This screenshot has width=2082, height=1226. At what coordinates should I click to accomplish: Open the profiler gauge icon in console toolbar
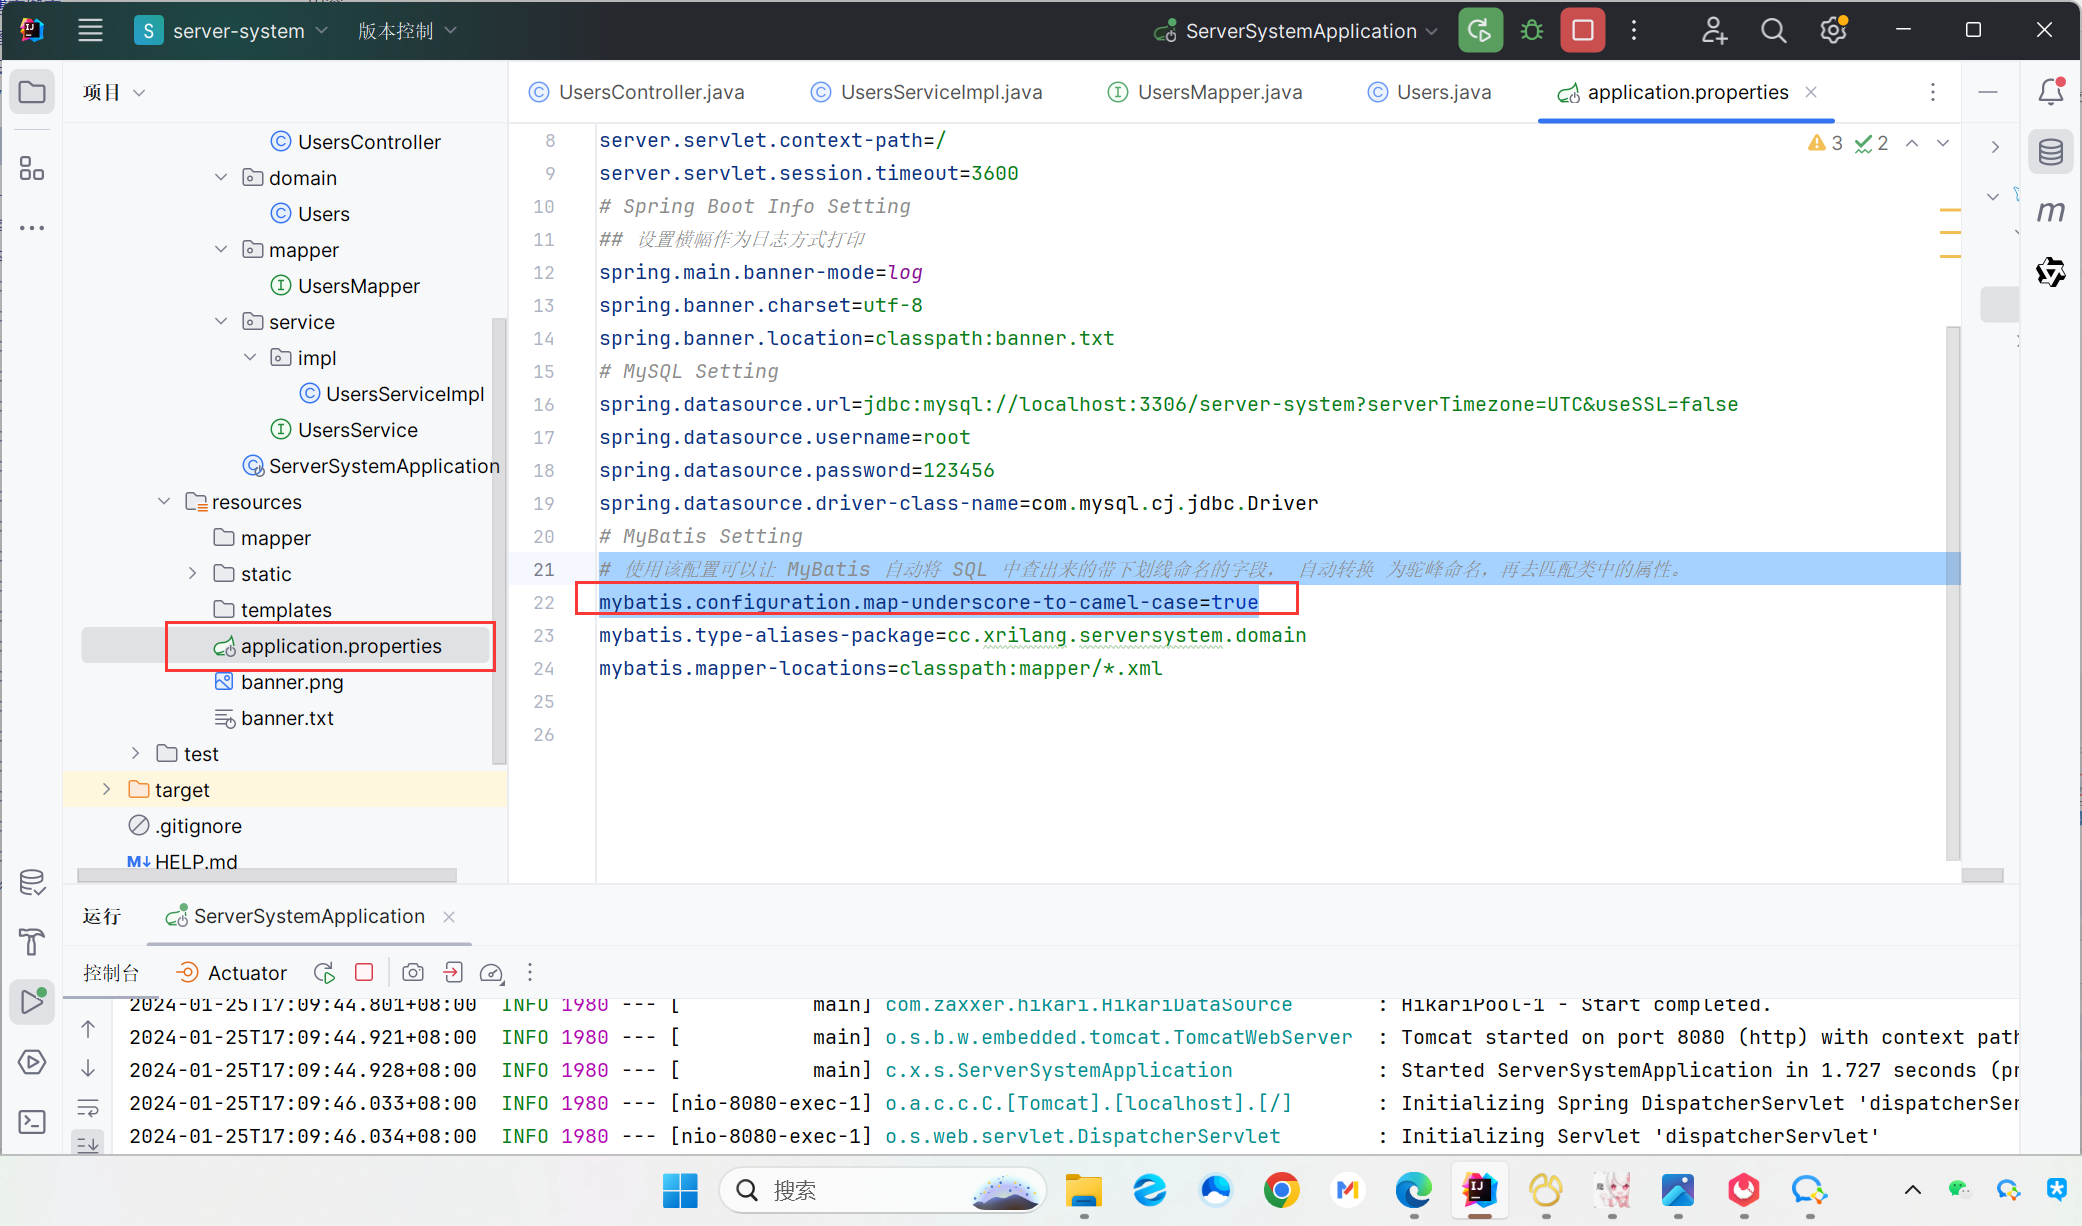[x=491, y=972]
